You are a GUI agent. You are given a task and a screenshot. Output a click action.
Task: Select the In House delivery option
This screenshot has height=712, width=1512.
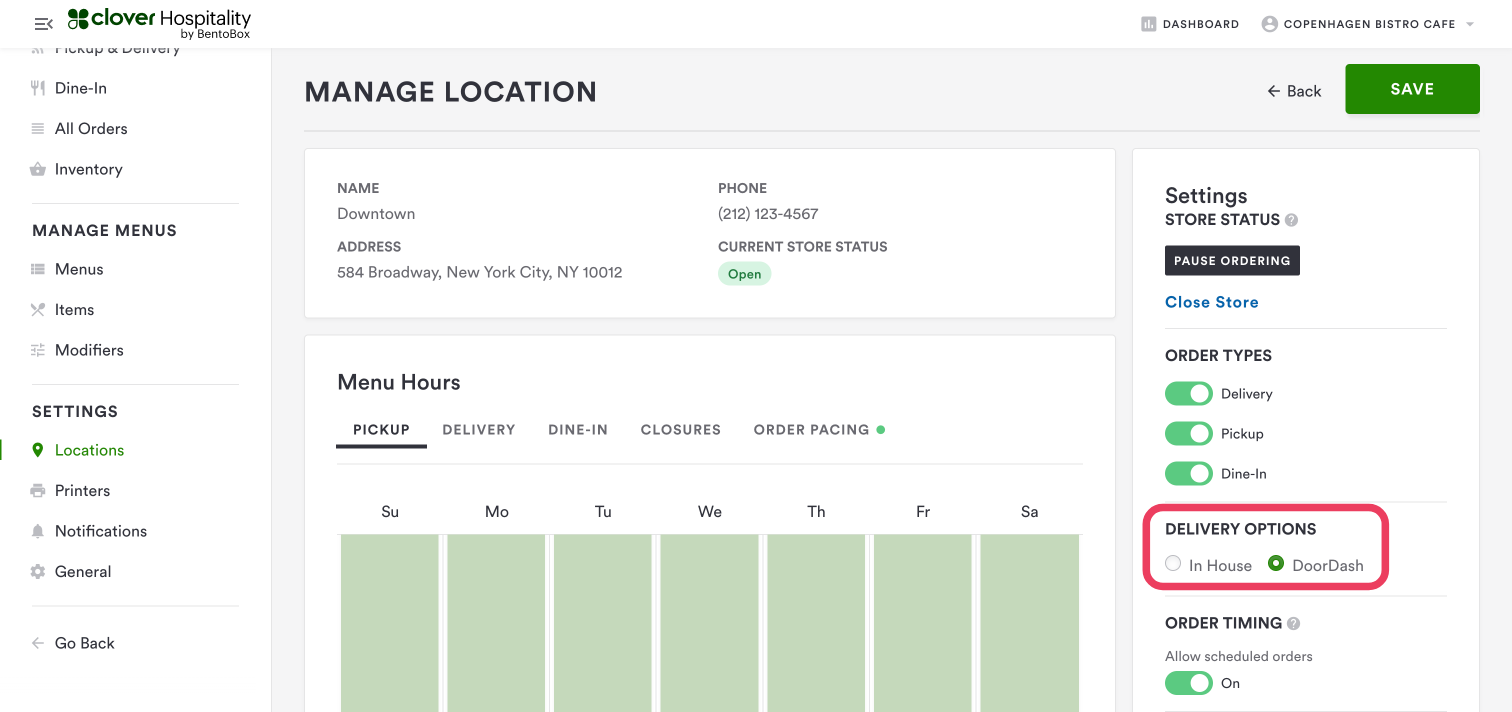tap(1173, 564)
